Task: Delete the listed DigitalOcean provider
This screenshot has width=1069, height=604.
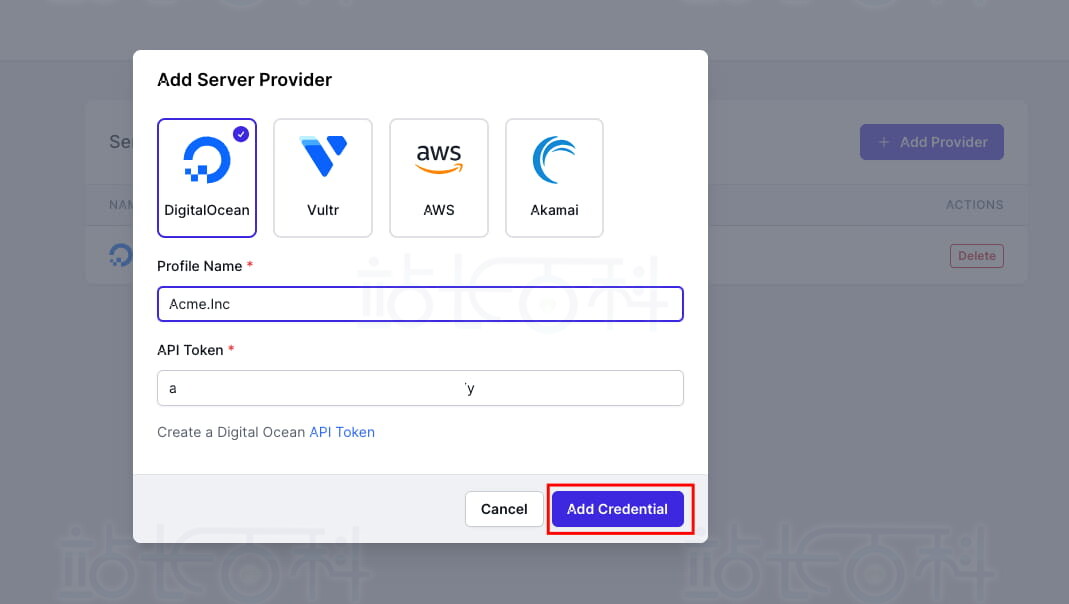Action: (976, 256)
